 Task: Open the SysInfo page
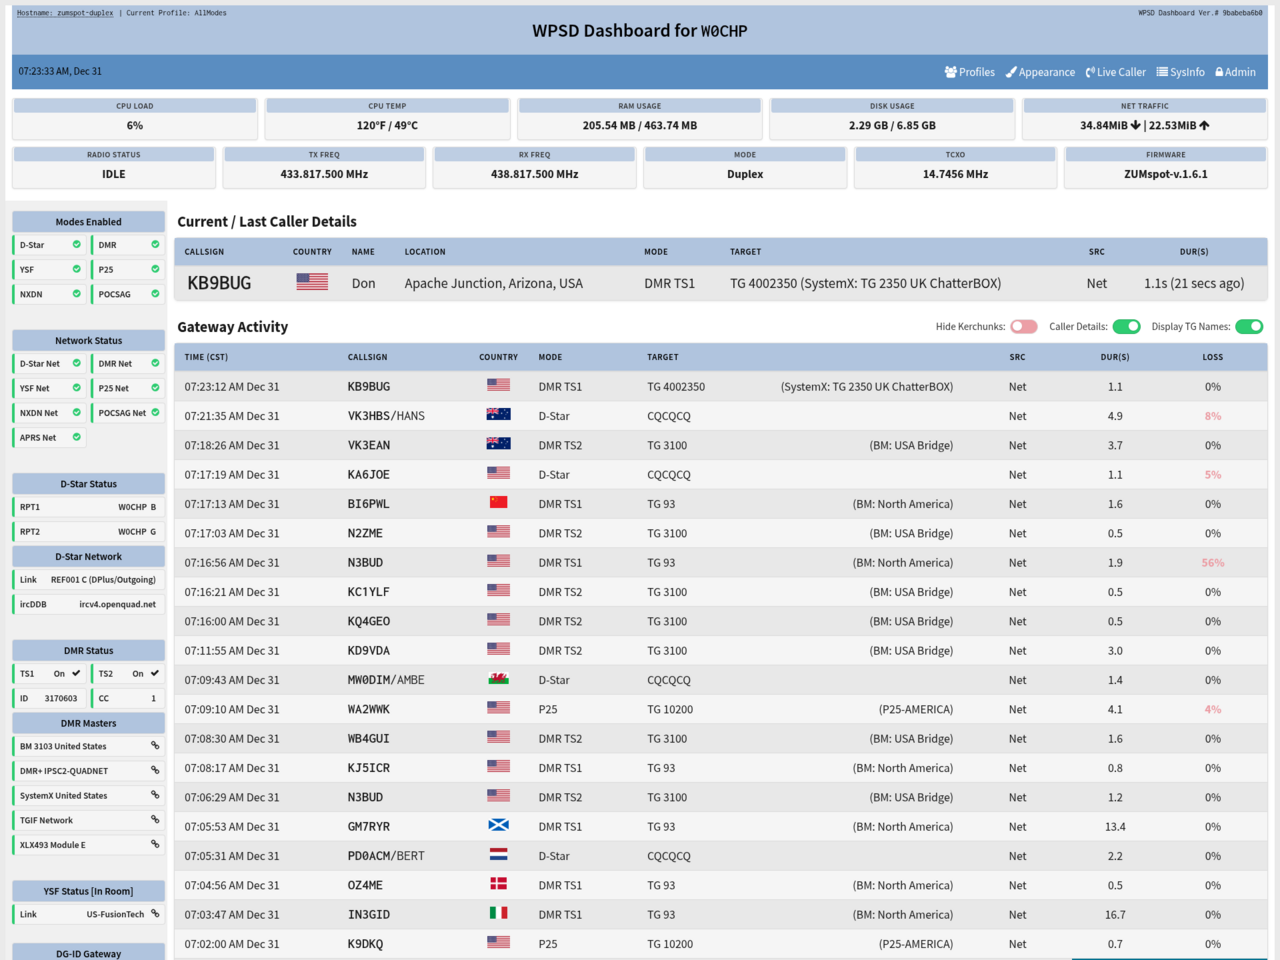pos(1180,72)
